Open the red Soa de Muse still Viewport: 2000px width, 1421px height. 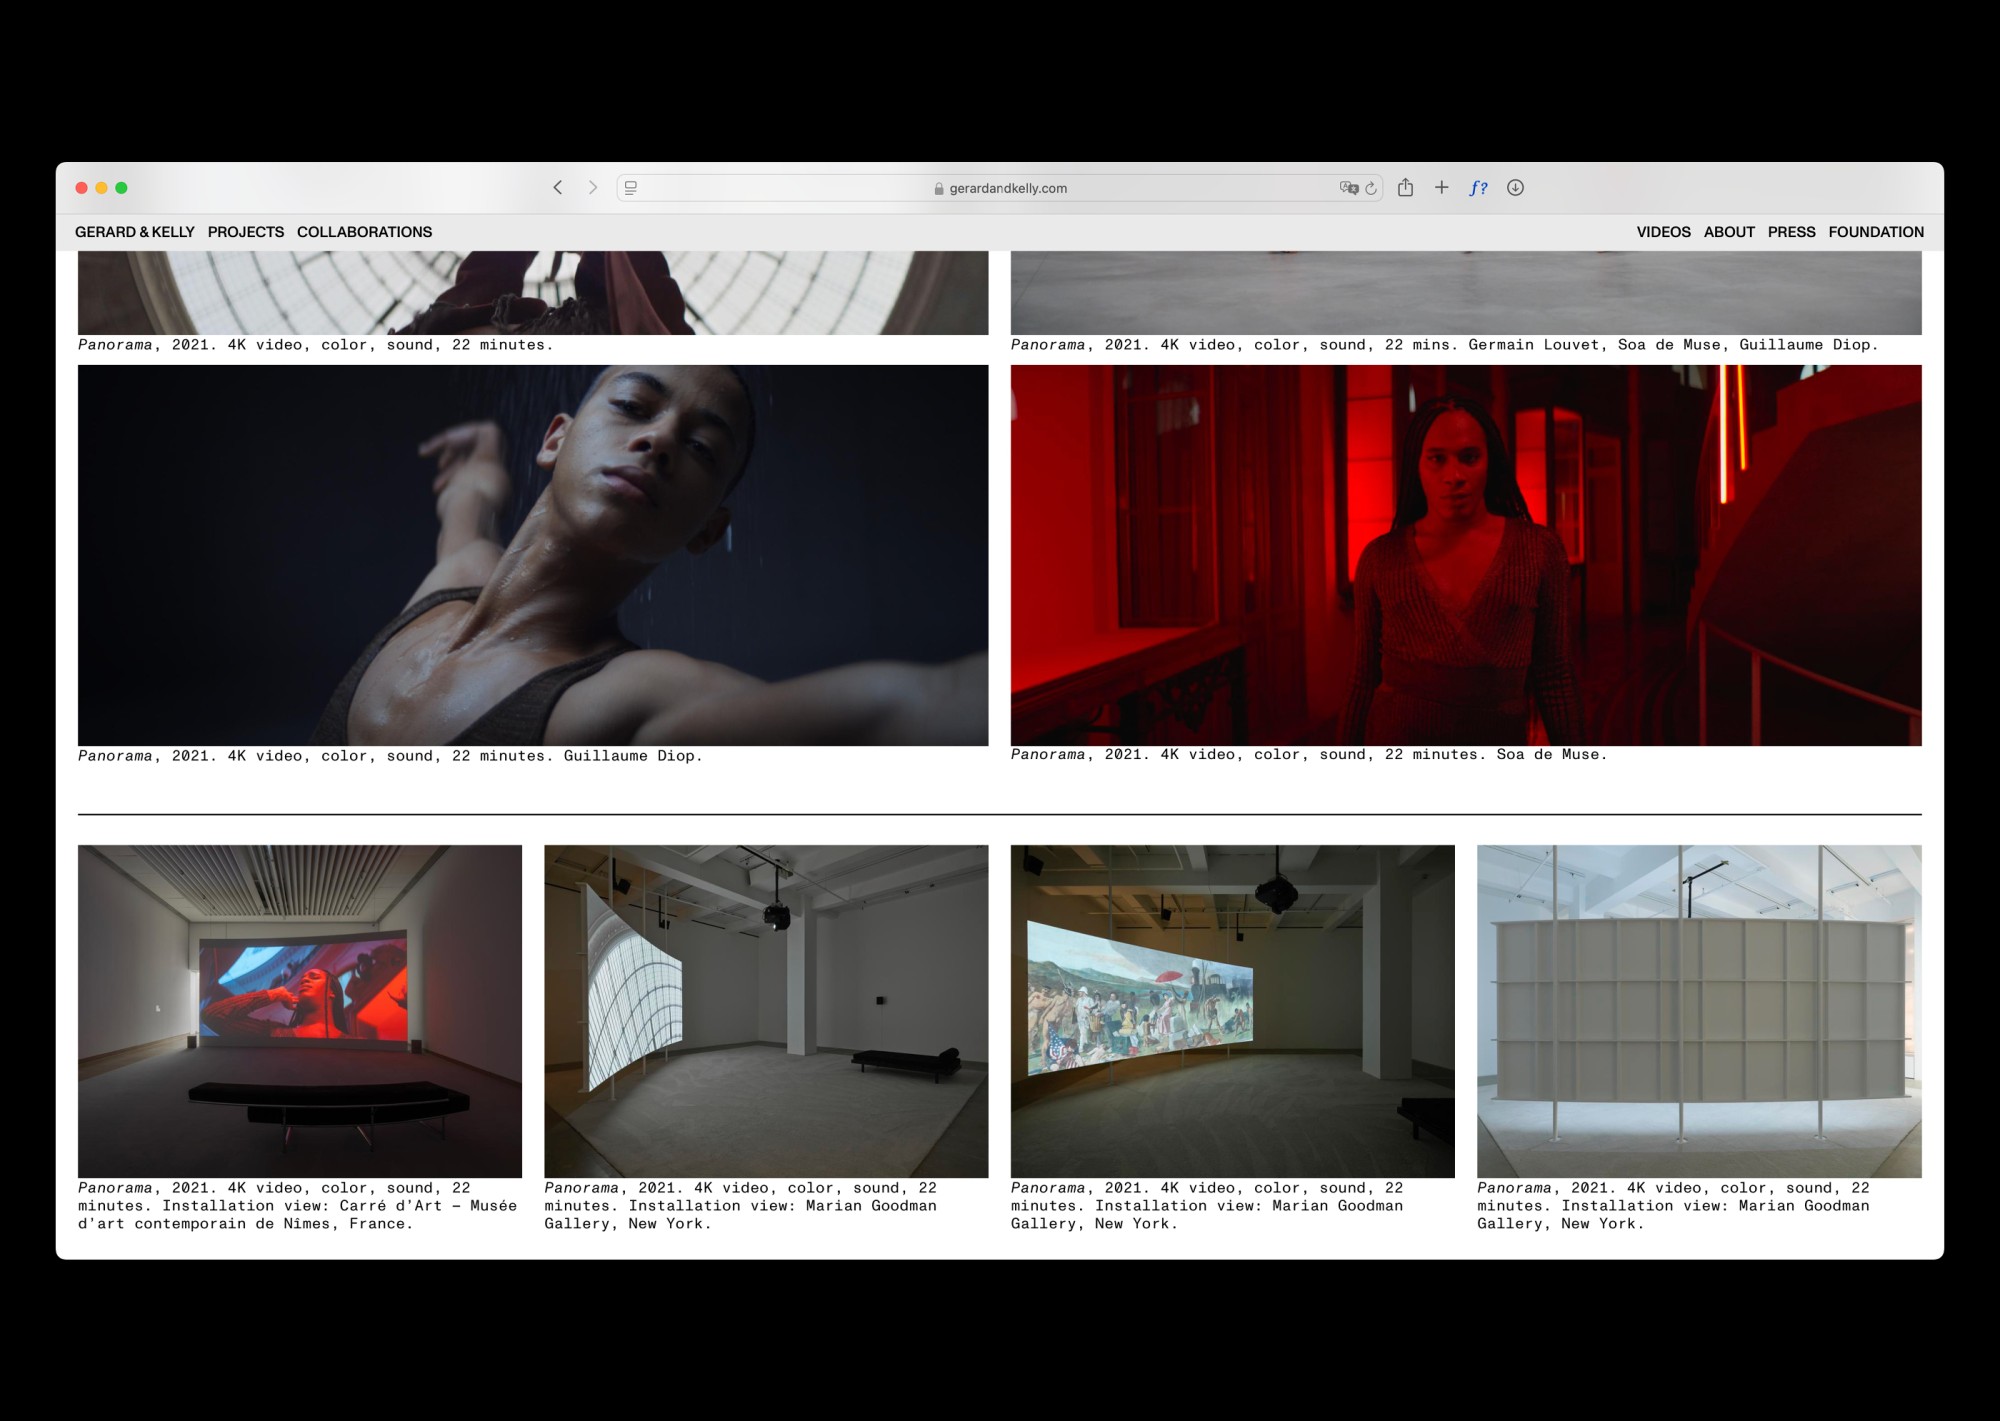(x=1465, y=555)
